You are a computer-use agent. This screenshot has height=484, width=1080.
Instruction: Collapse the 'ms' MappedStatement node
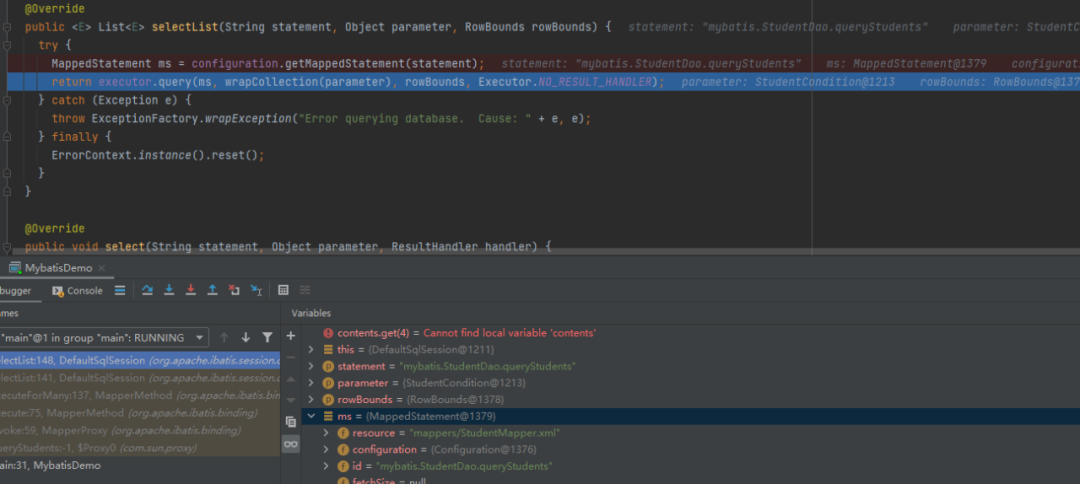pyautogui.click(x=311, y=417)
